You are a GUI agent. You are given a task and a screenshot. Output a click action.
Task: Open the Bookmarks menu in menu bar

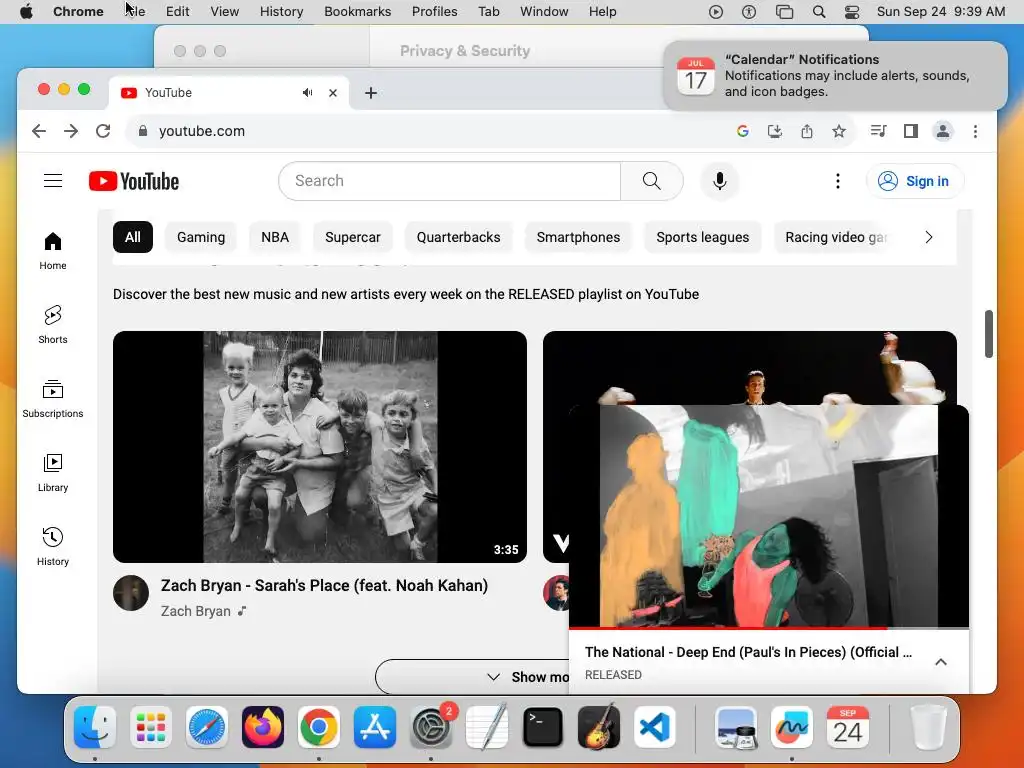[357, 12]
